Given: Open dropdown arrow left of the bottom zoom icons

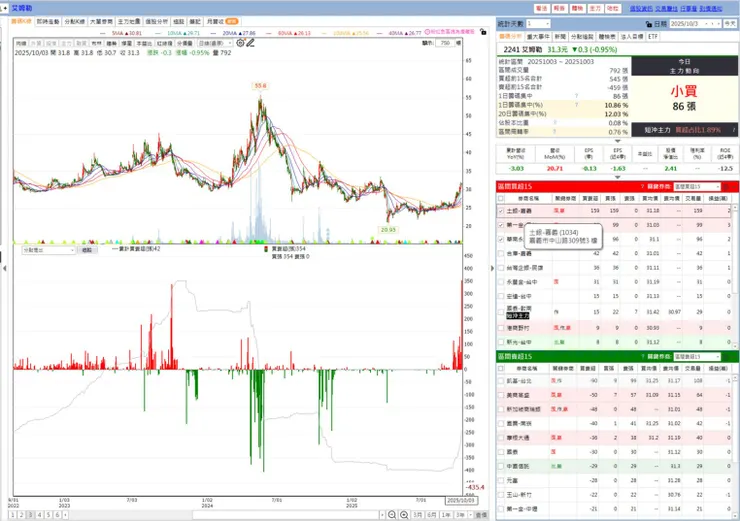Looking at the screenshot, I should (382, 515).
